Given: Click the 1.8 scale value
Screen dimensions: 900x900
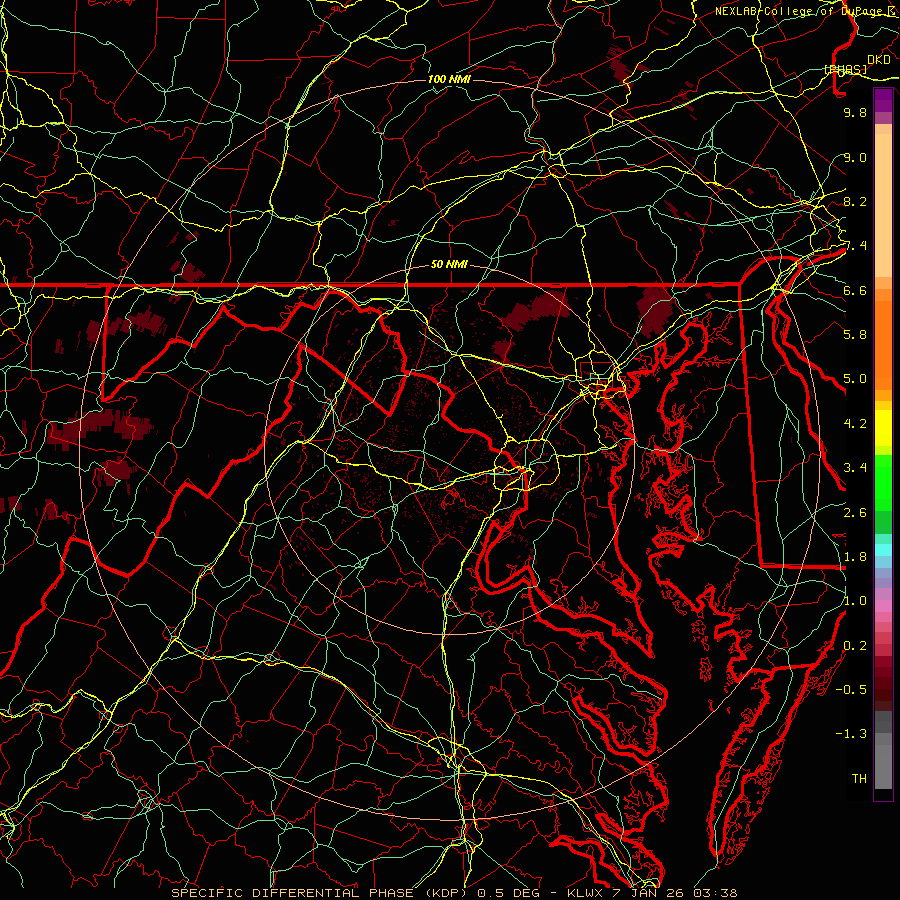Looking at the screenshot, I should tap(855, 556).
